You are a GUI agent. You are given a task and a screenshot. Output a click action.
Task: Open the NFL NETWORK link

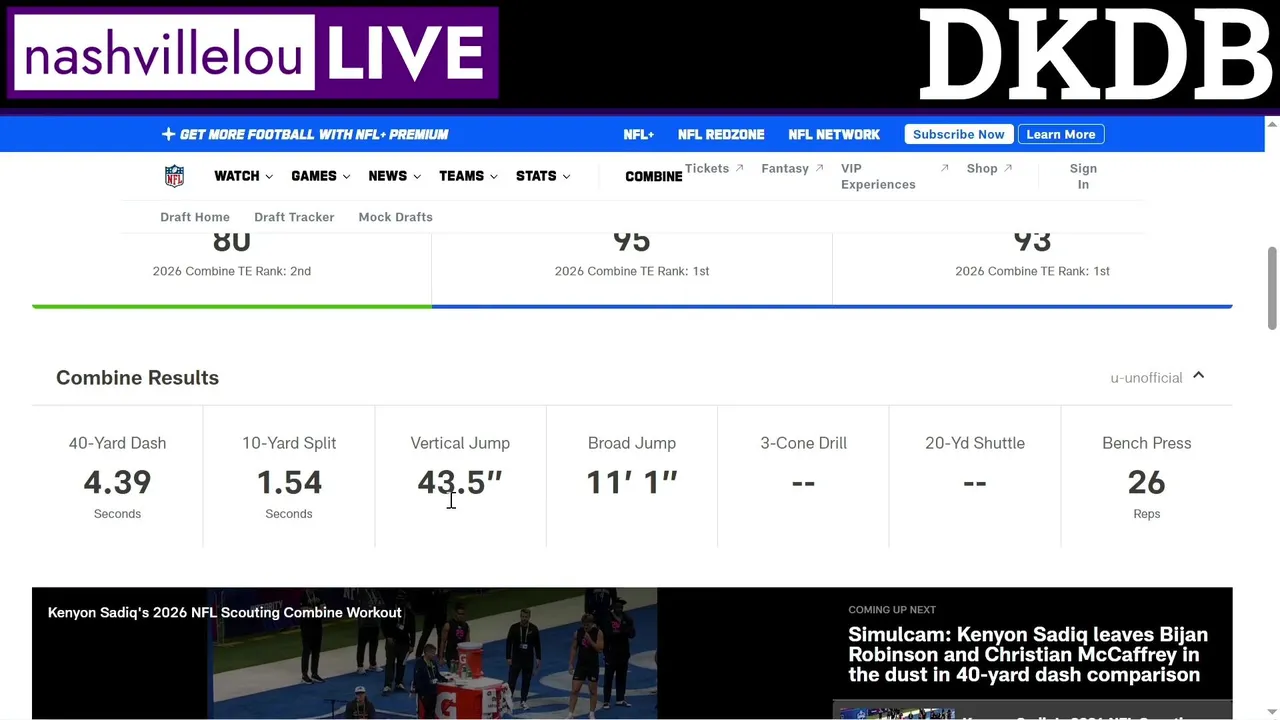[834, 134]
